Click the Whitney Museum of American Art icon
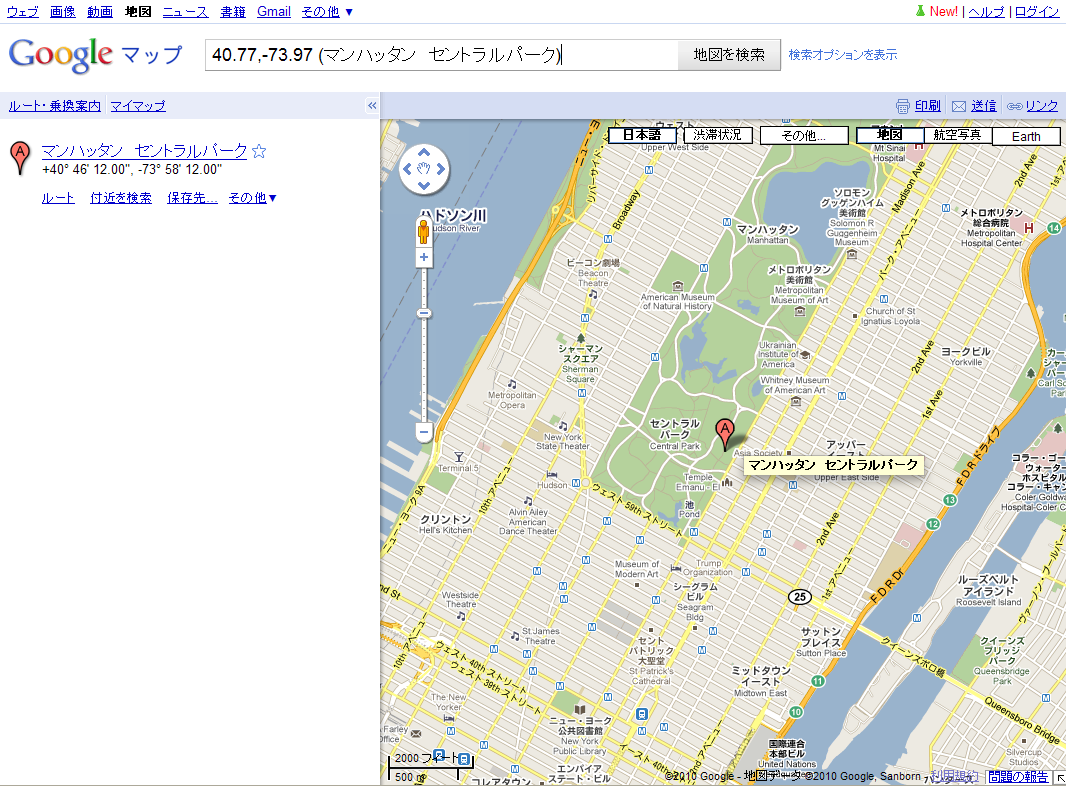1066x787 pixels. tap(795, 402)
